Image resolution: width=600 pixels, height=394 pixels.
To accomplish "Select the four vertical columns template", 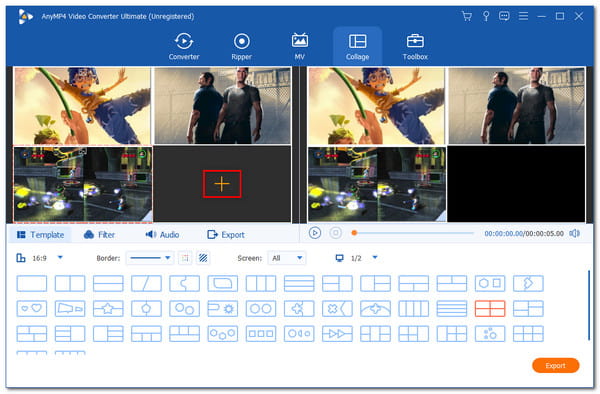I will point(414,308).
